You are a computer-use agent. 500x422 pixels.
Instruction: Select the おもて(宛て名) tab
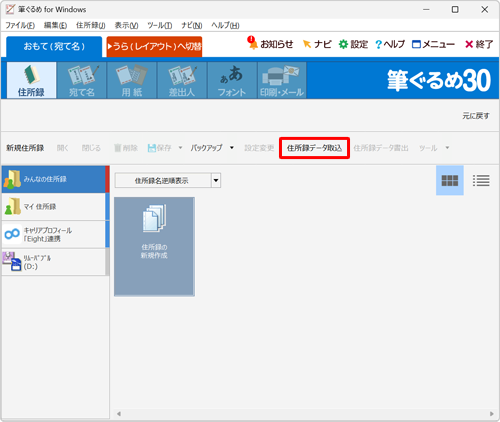point(54,46)
